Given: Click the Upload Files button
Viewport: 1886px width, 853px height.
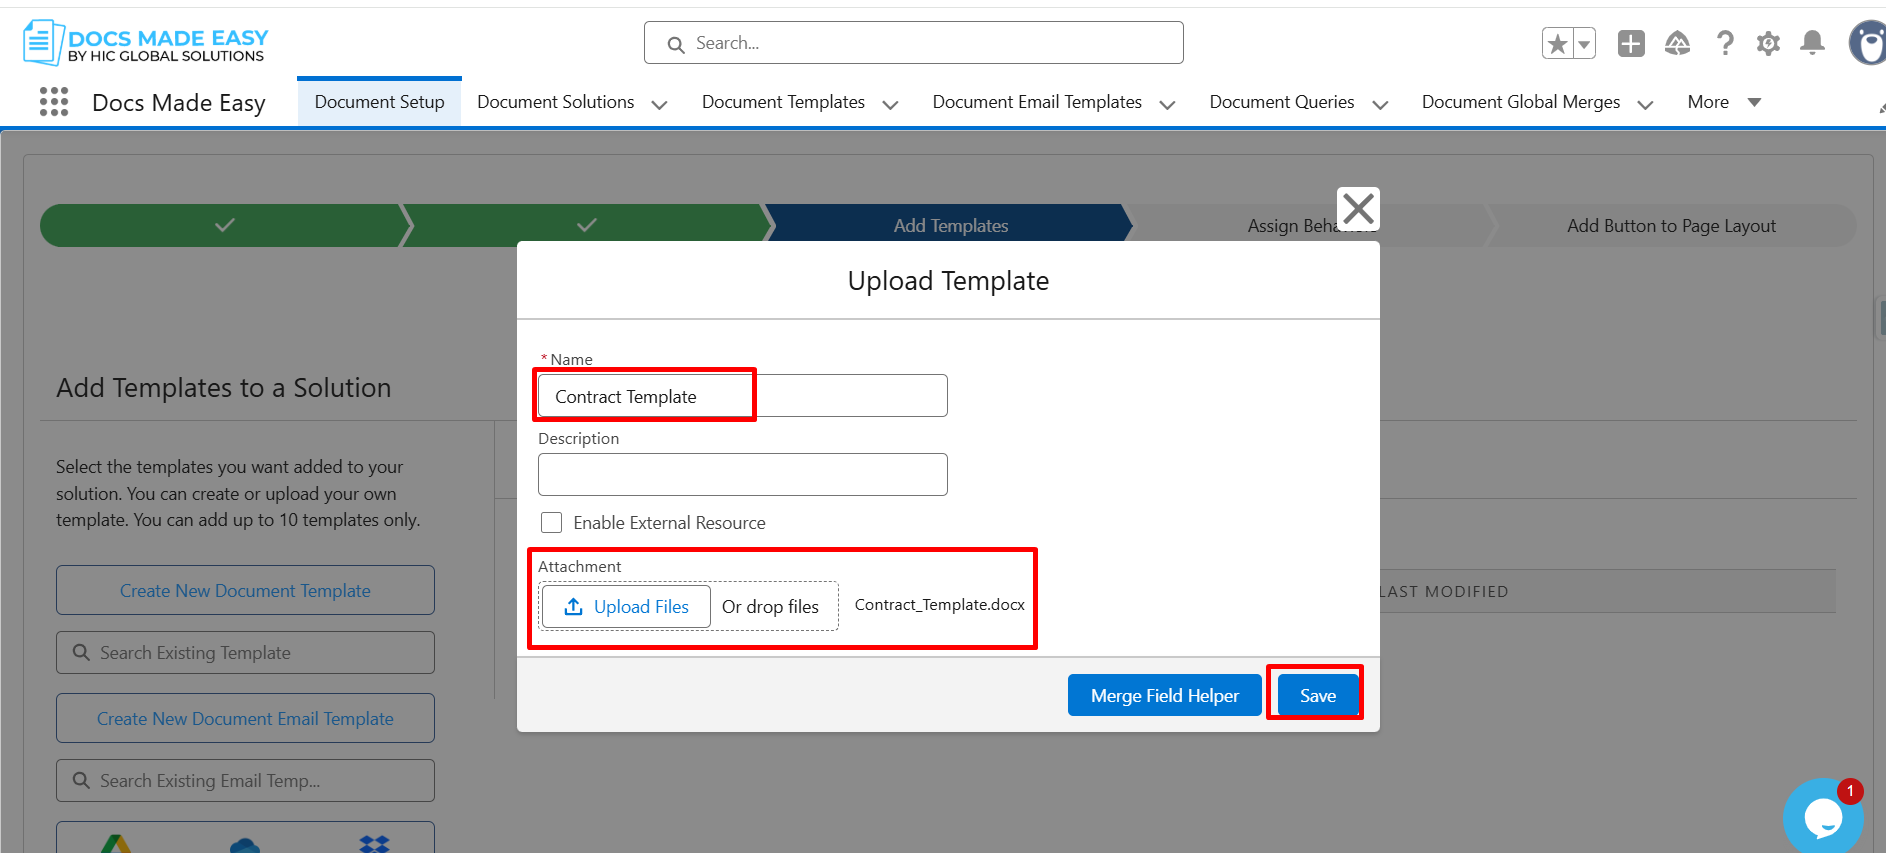Looking at the screenshot, I should pos(626,607).
